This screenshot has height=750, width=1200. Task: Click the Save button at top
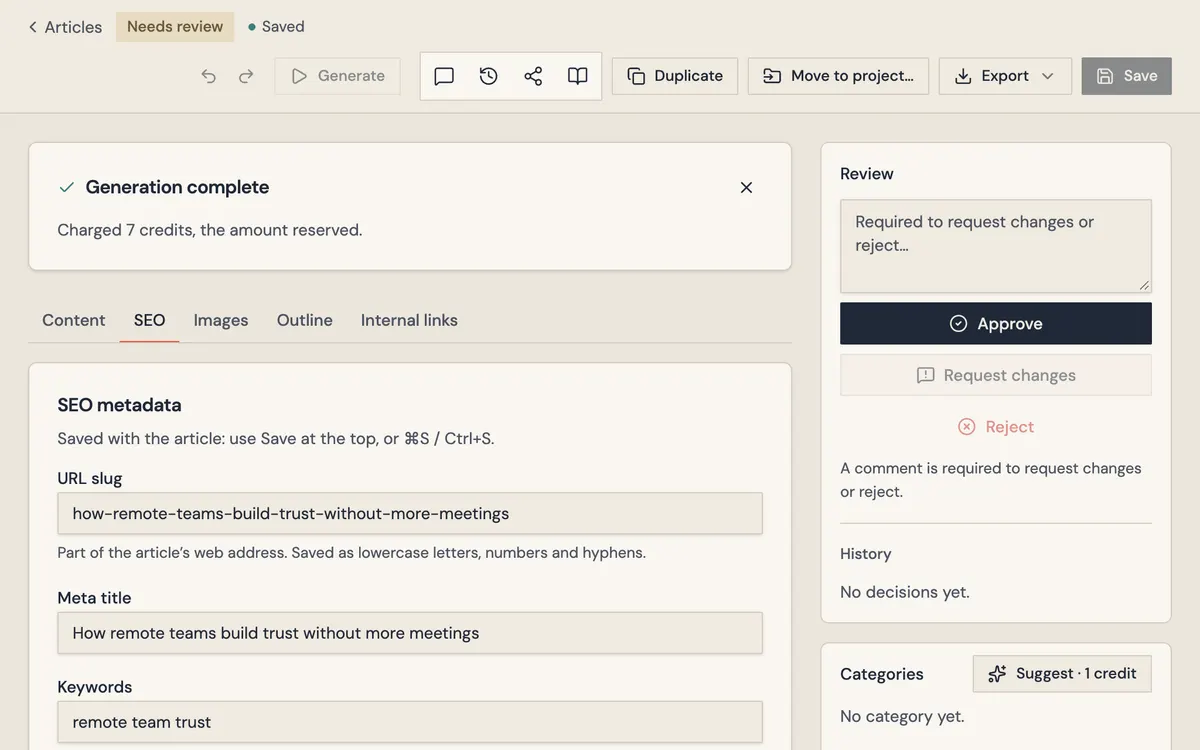(1127, 76)
